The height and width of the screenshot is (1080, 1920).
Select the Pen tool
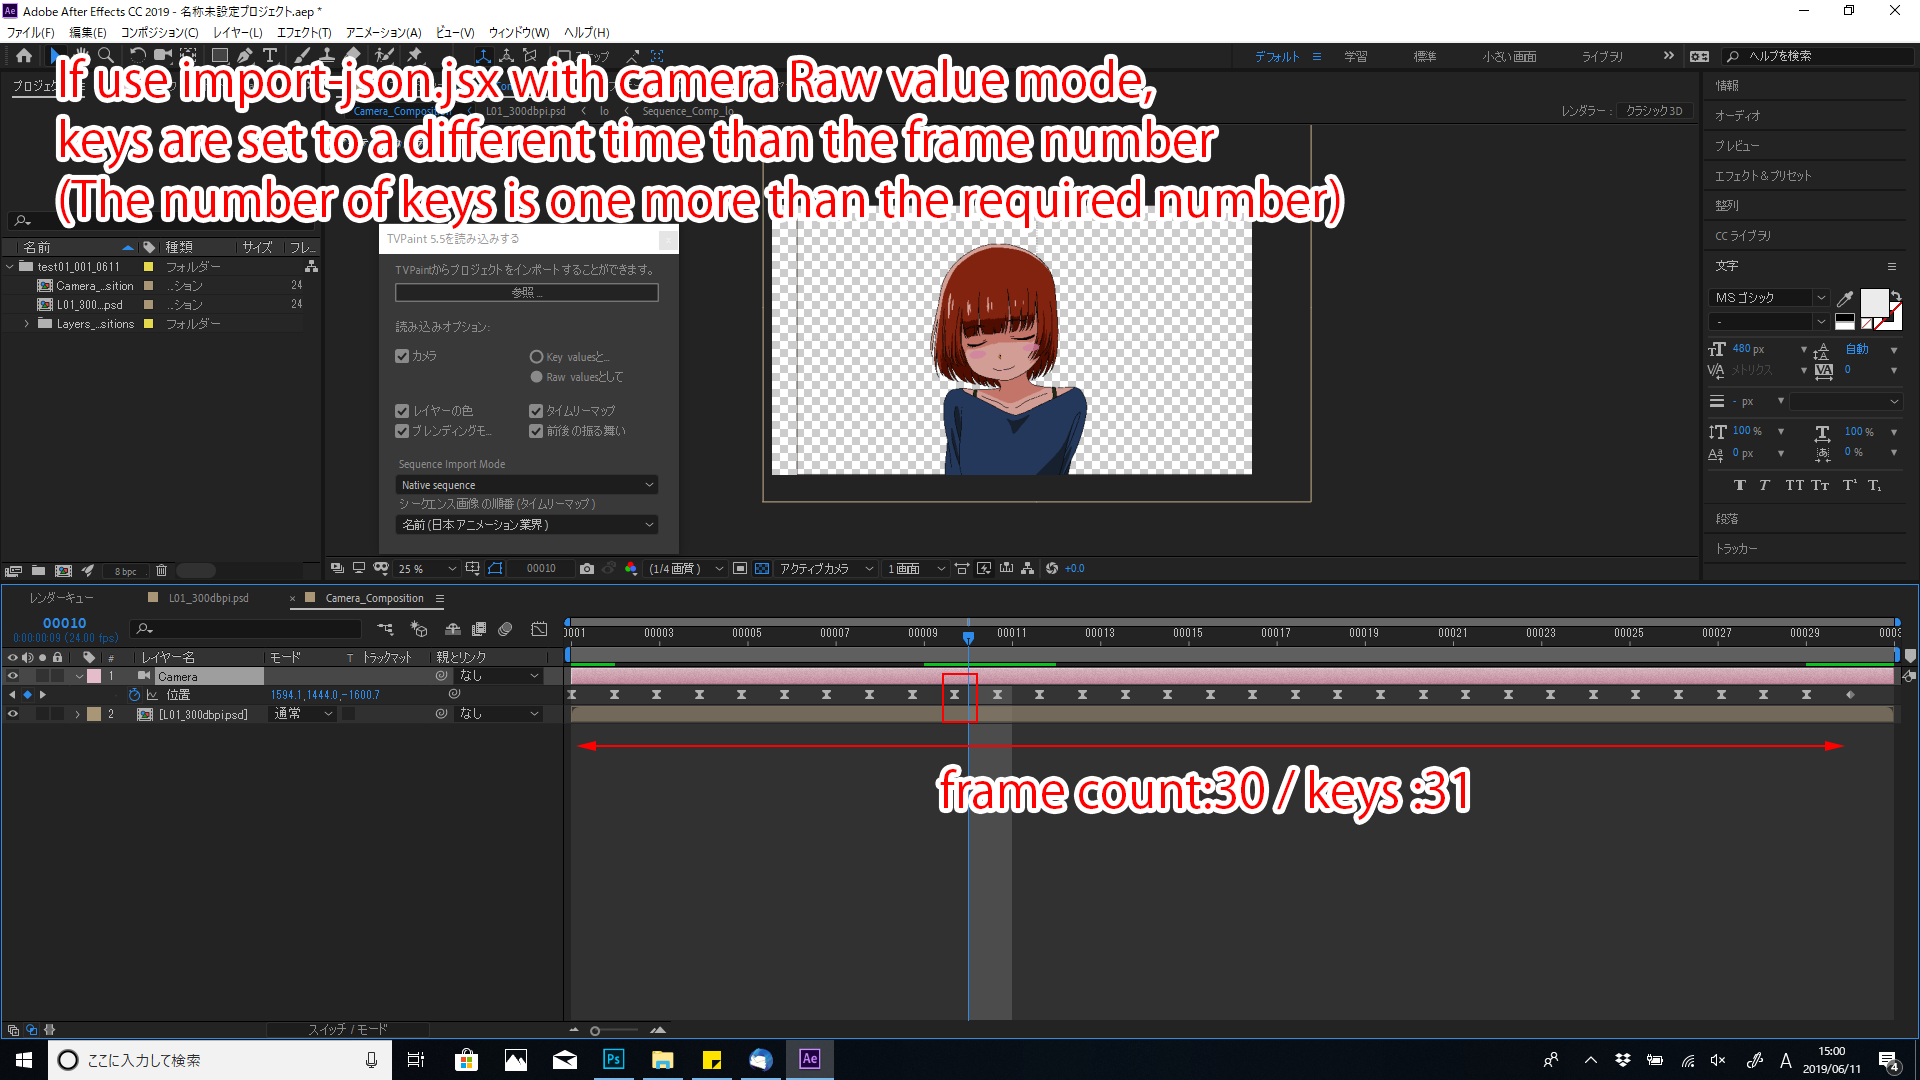tap(246, 56)
